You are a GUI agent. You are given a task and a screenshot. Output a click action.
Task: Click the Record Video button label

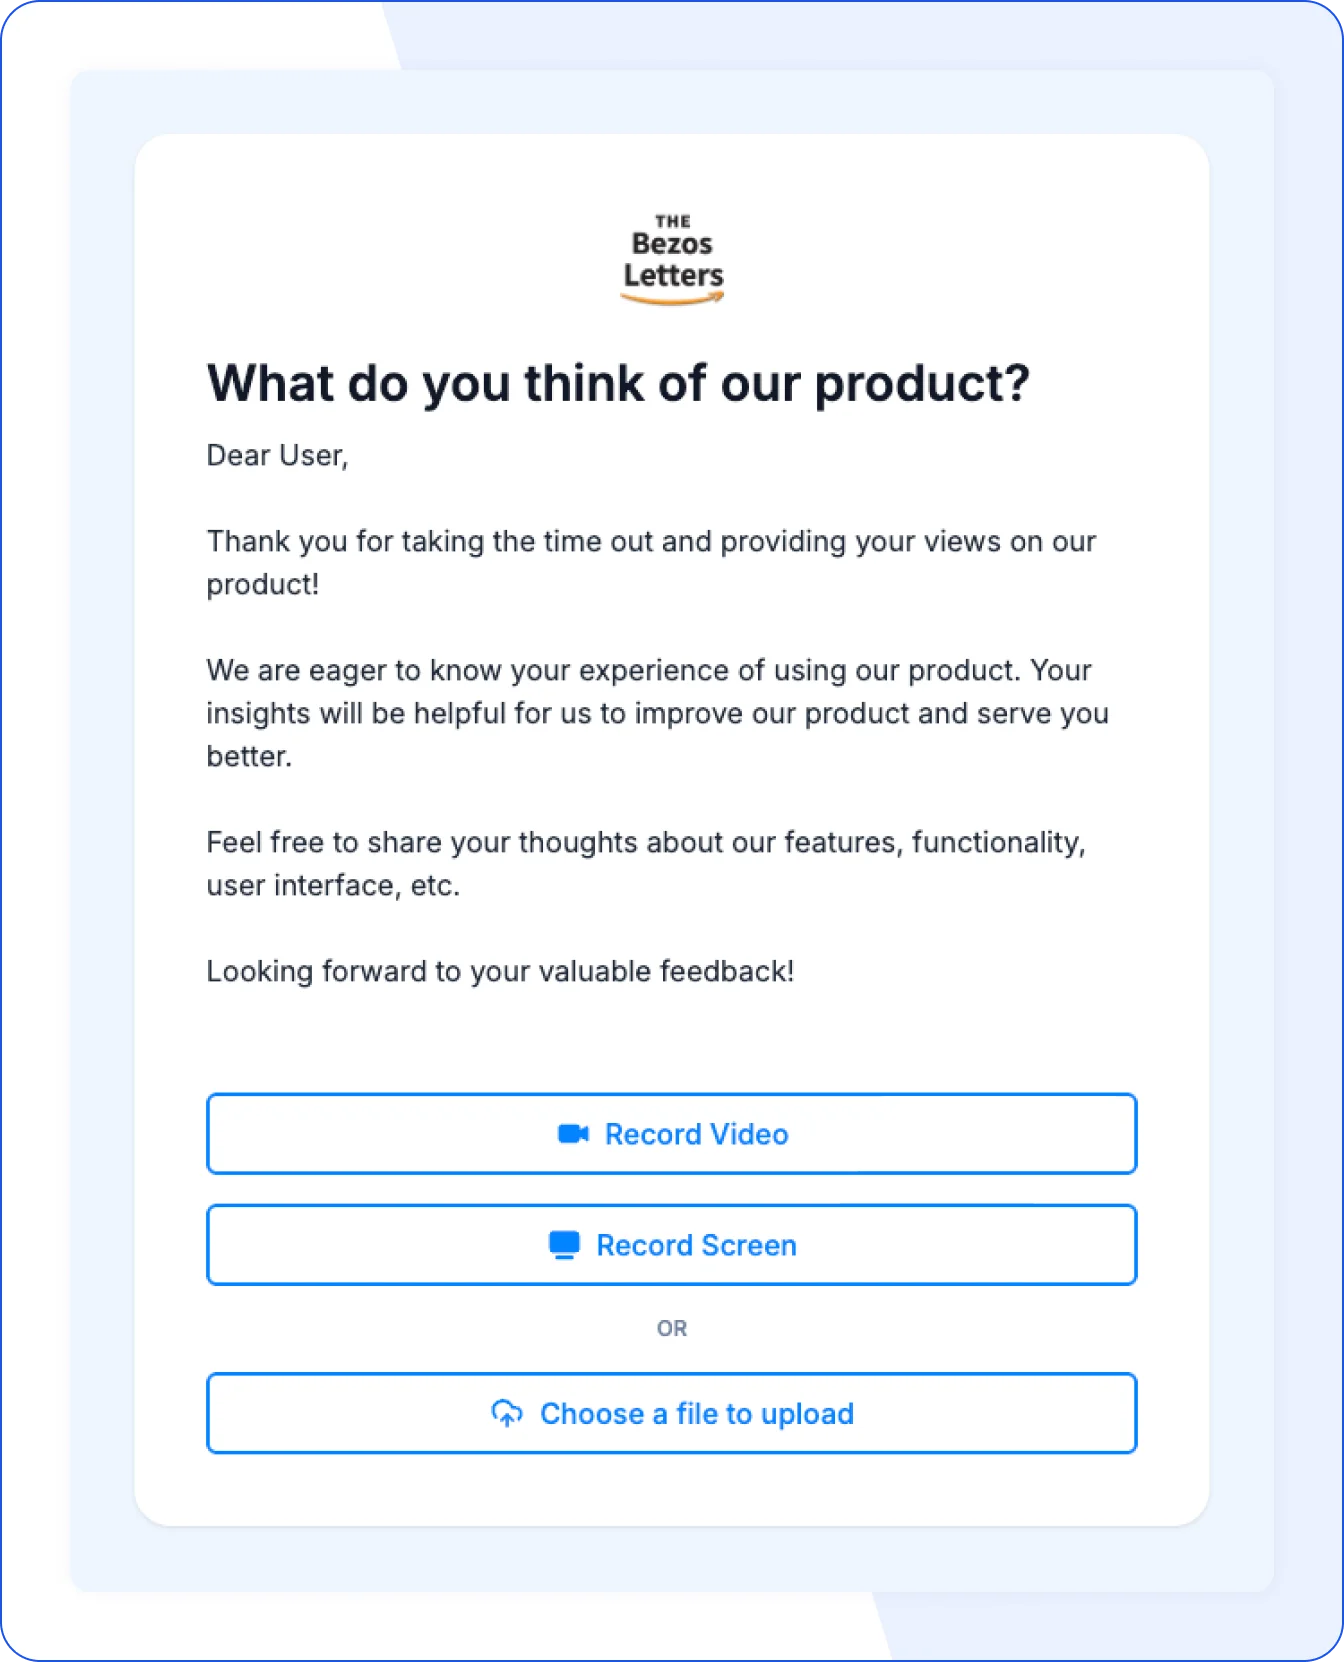[697, 1134]
